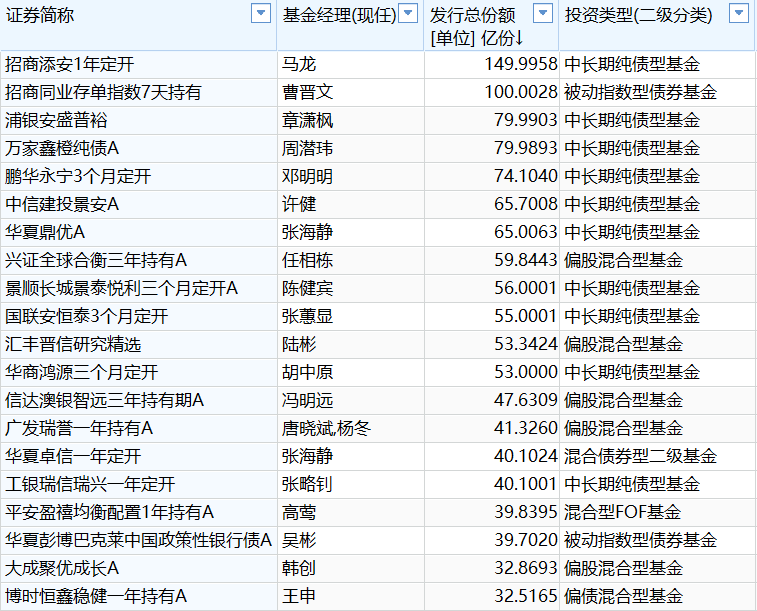The image size is (757, 611).
Task: Select cell 万家鑫橙纯债A
Action: click(139, 148)
